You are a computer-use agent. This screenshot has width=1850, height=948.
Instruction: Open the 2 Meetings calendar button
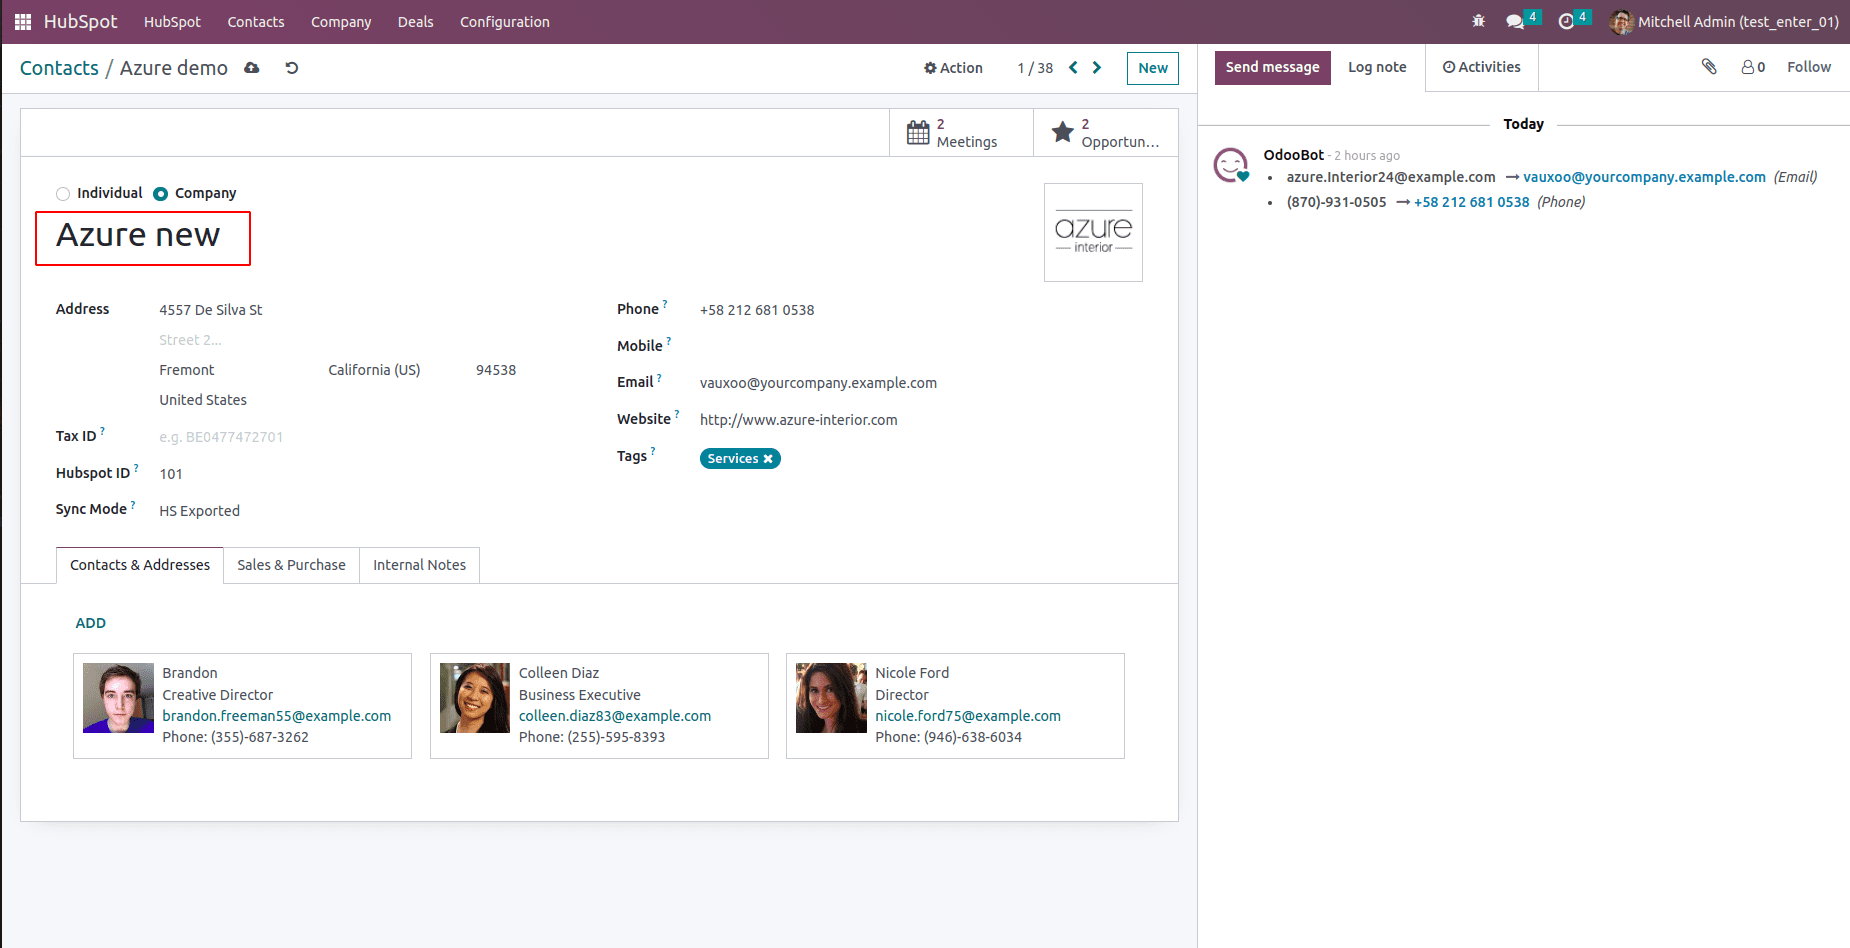[x=961, y=133]
